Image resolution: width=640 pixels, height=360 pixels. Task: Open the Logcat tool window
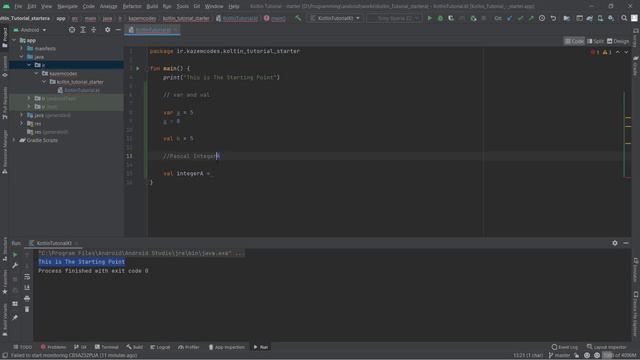pos(160,347)
